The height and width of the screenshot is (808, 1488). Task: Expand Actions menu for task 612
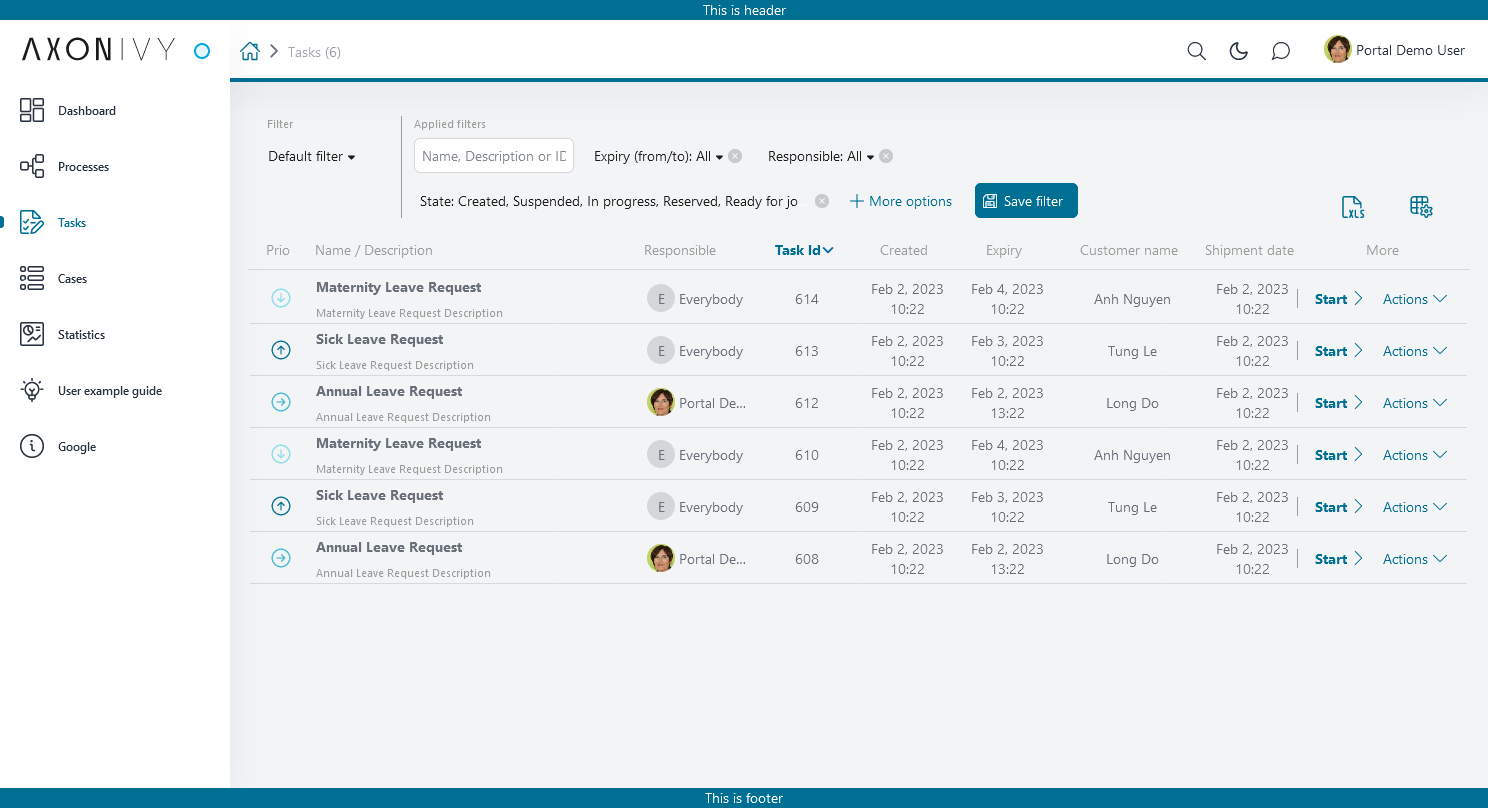[x=1414, y=403]
